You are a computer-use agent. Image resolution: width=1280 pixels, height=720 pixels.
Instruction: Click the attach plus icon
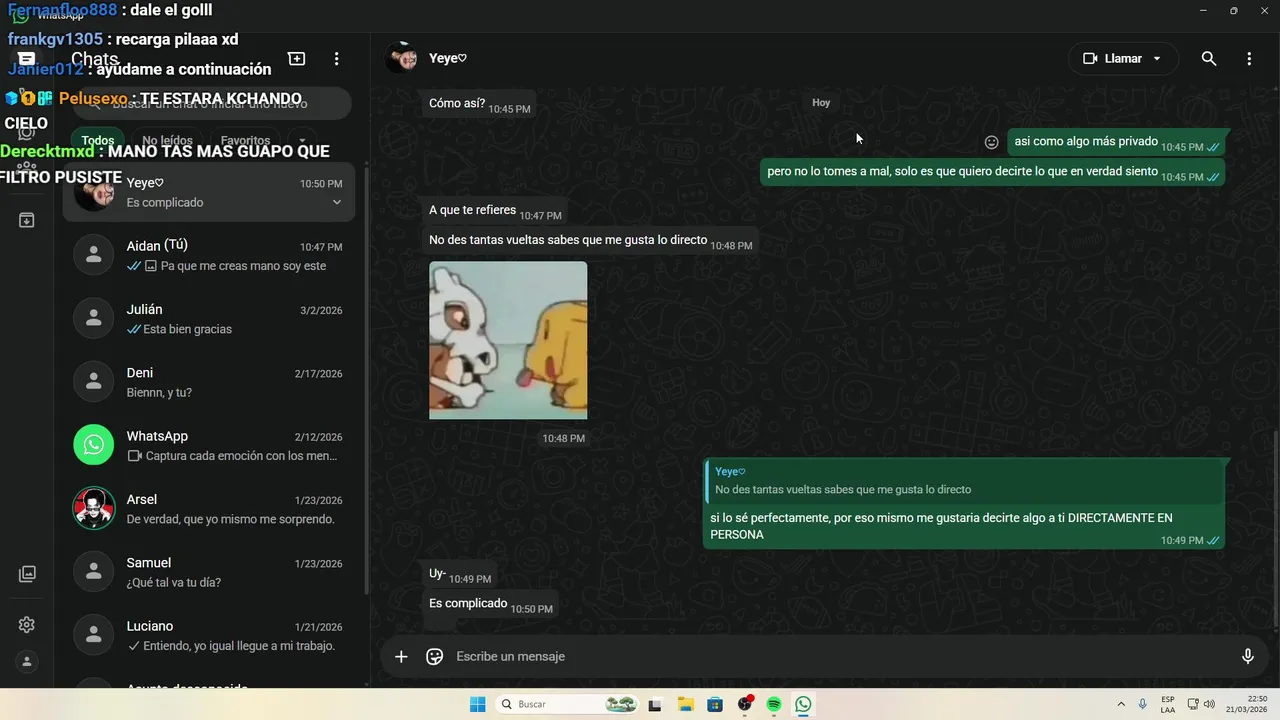[401, 657]
